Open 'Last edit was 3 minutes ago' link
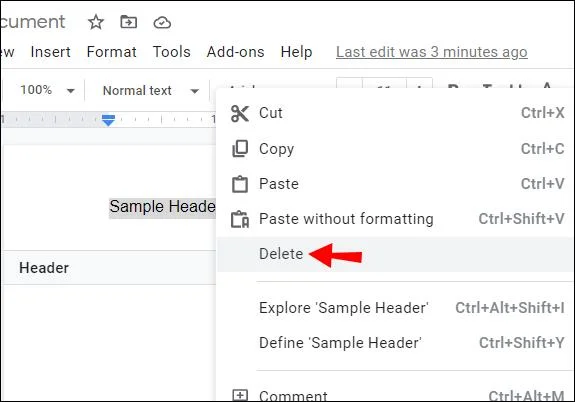Image resolution: width=575 pixels, height=402 pixels. (432, 52)
